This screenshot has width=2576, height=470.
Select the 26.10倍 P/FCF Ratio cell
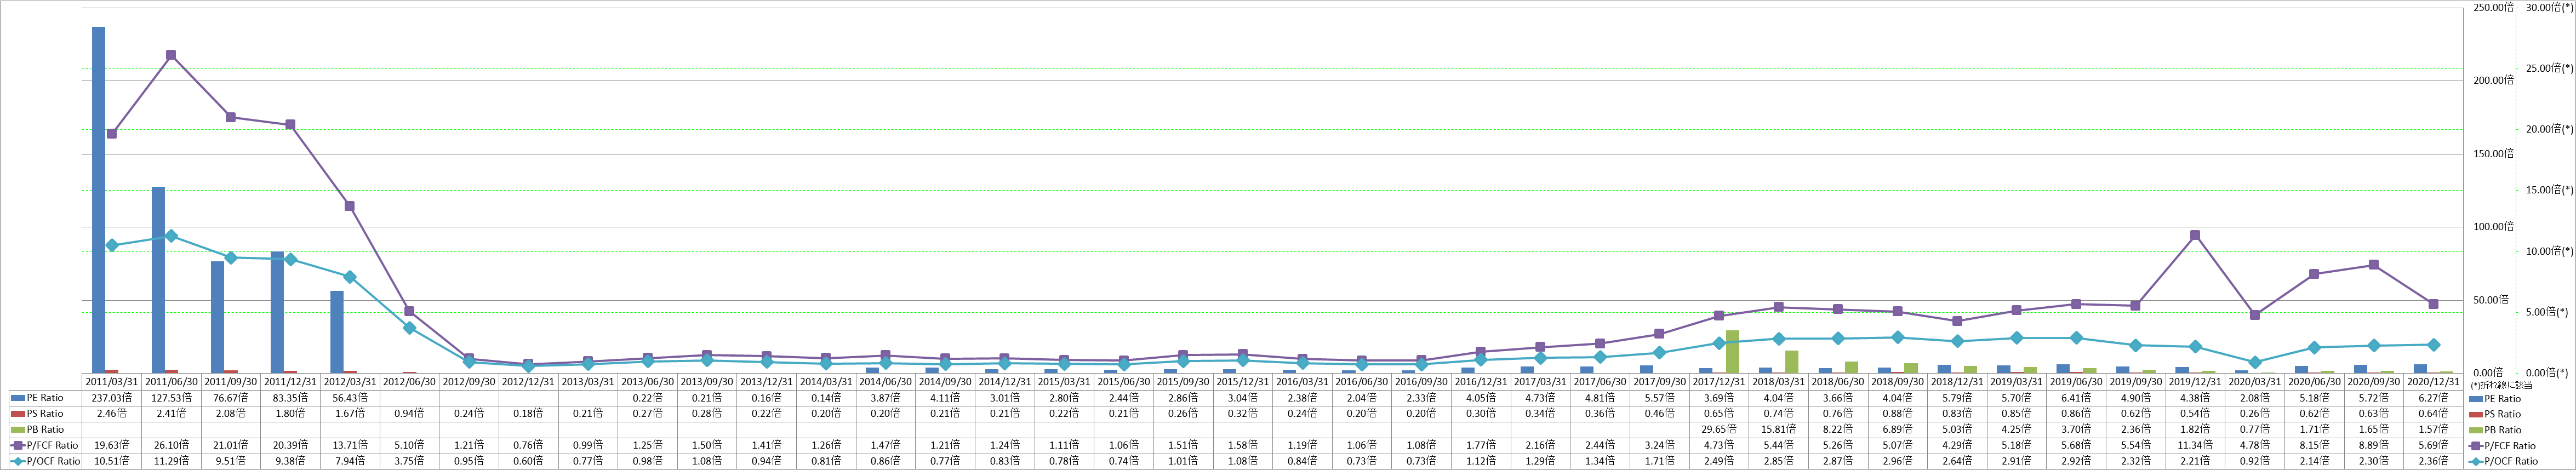tap(171, 446)
